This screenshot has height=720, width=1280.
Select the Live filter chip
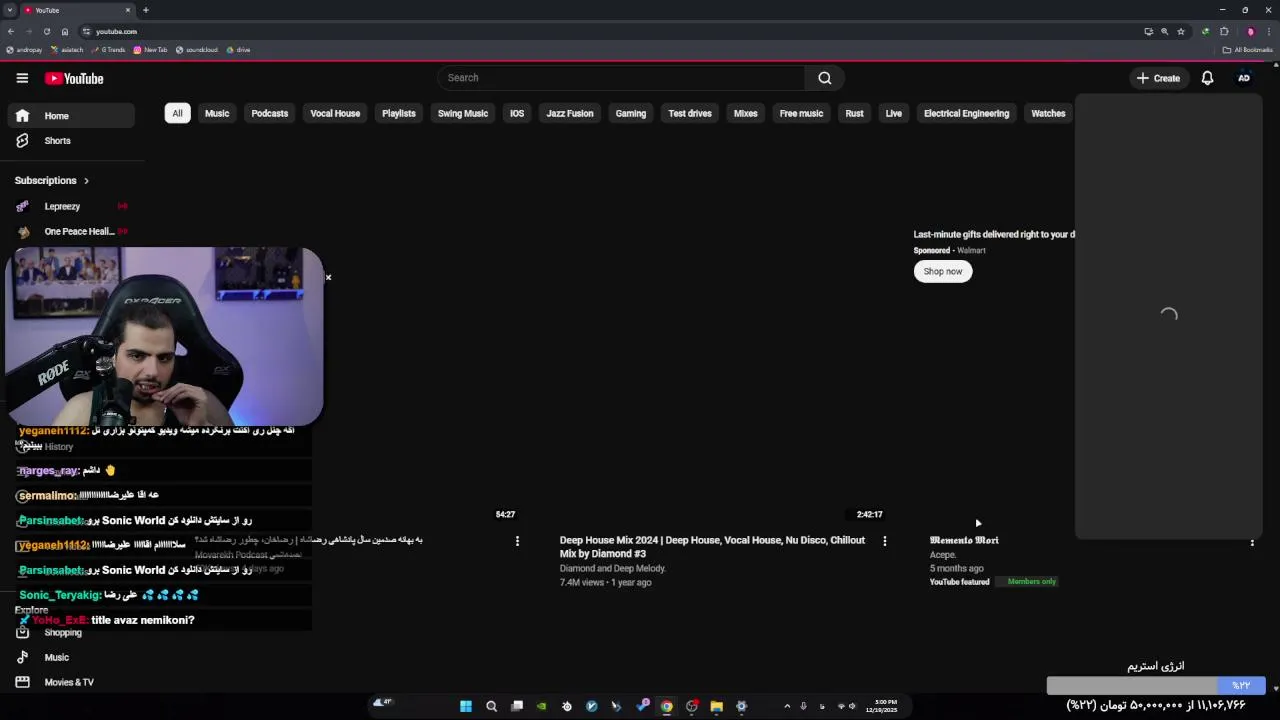pyautogui.click(x=894, y=114)
